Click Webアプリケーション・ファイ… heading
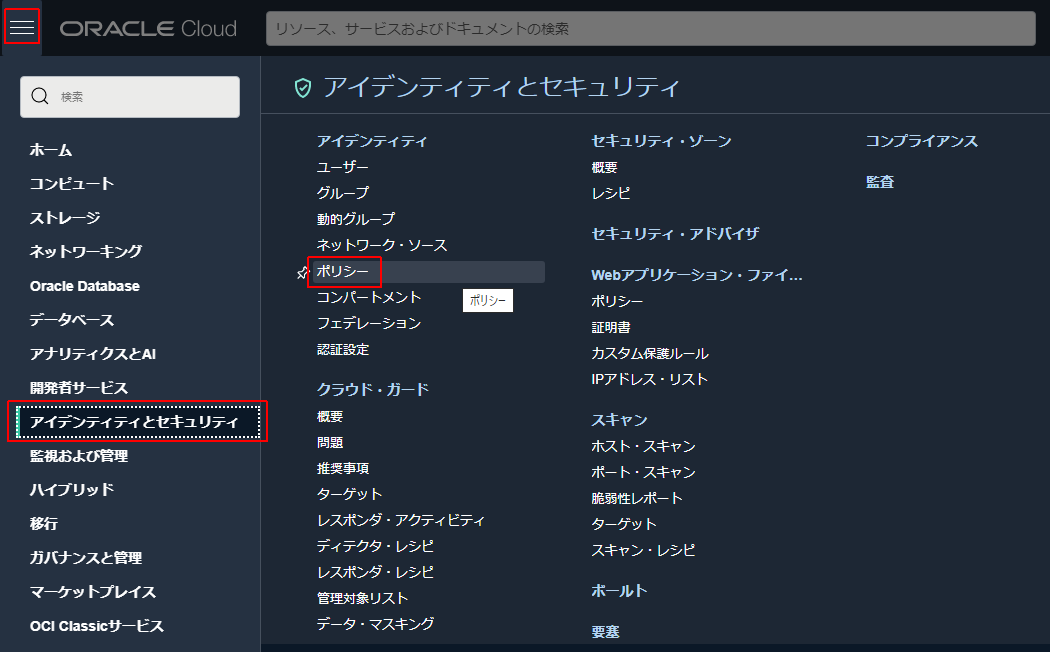 (696, 275)
